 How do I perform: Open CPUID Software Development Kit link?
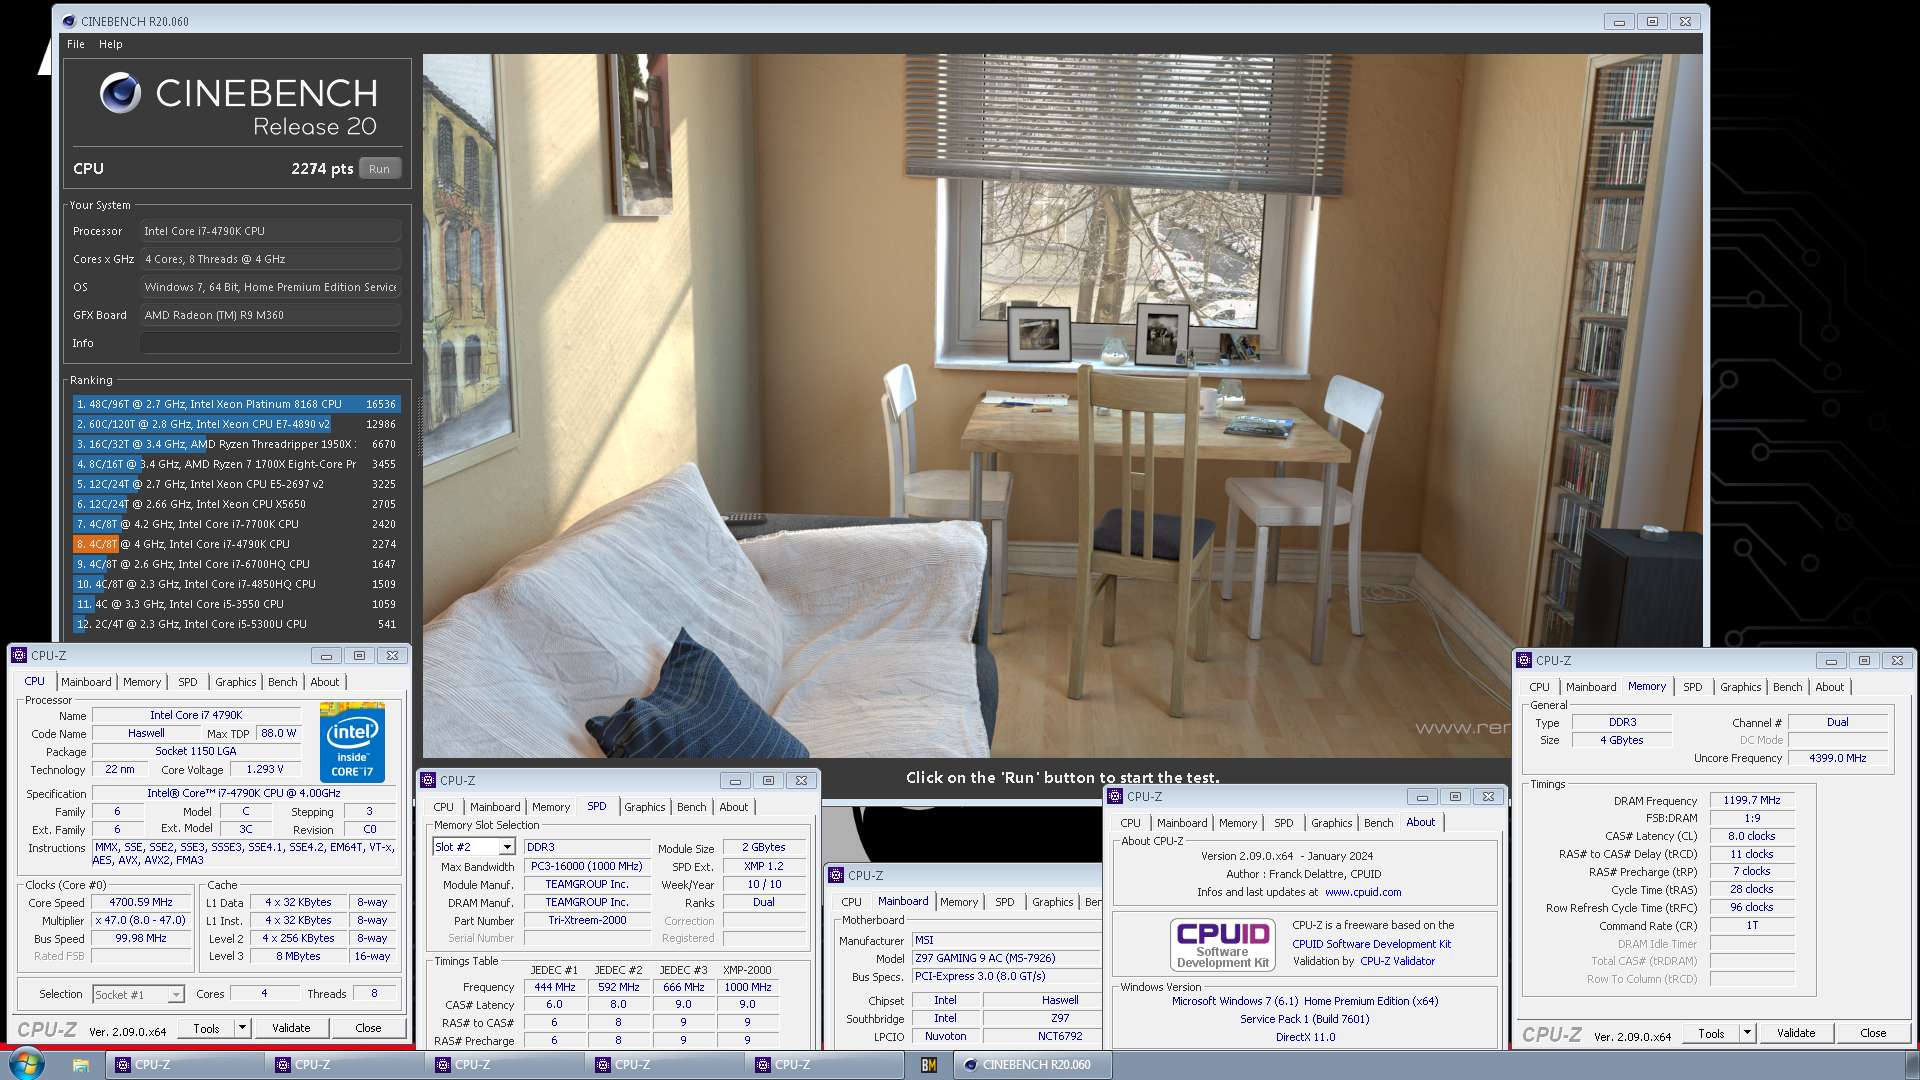(1371, 944)
